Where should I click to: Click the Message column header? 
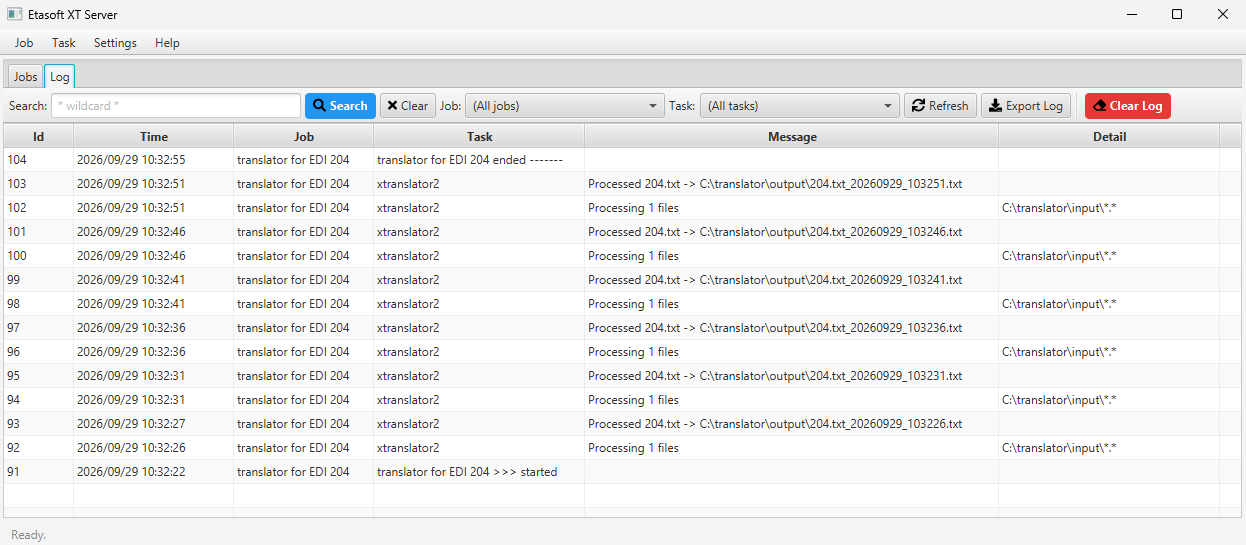[x=792, y=136]
